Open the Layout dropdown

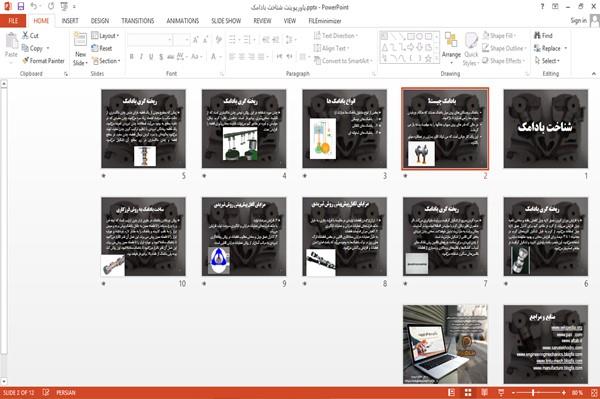[105, 36]
